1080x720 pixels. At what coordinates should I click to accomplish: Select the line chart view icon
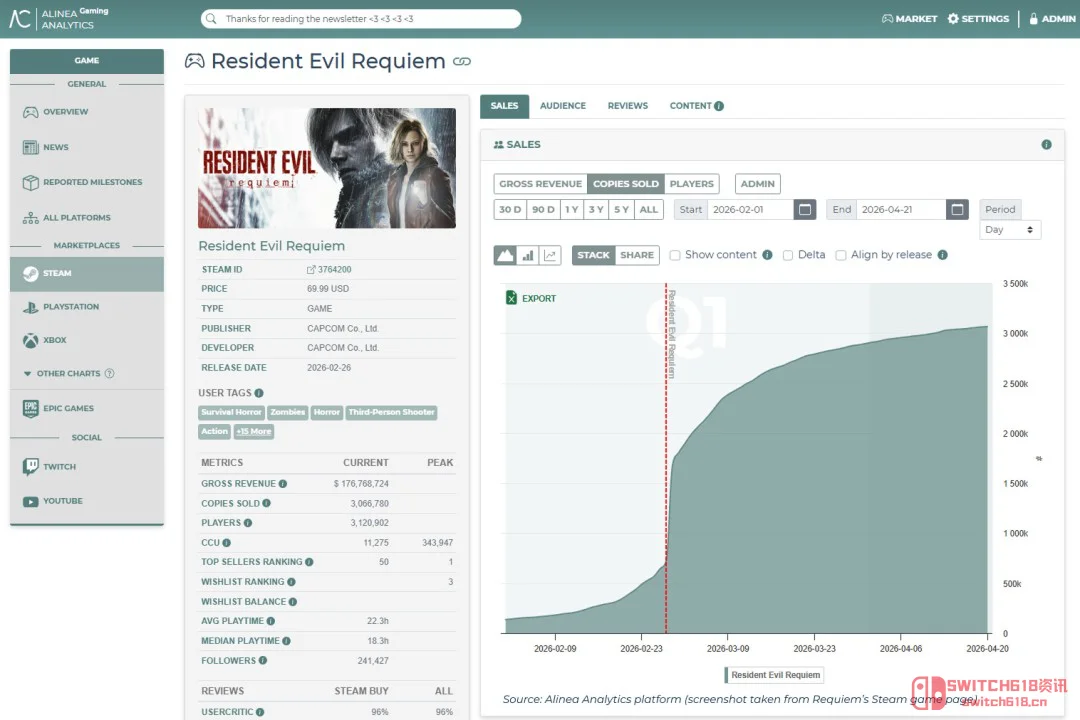[550, 255]
